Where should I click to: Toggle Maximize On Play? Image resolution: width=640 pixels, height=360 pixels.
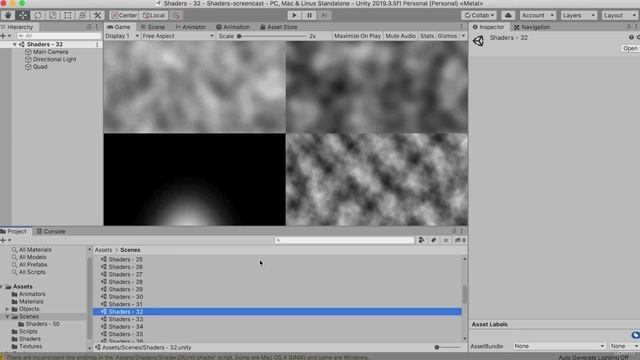[357, 36]
